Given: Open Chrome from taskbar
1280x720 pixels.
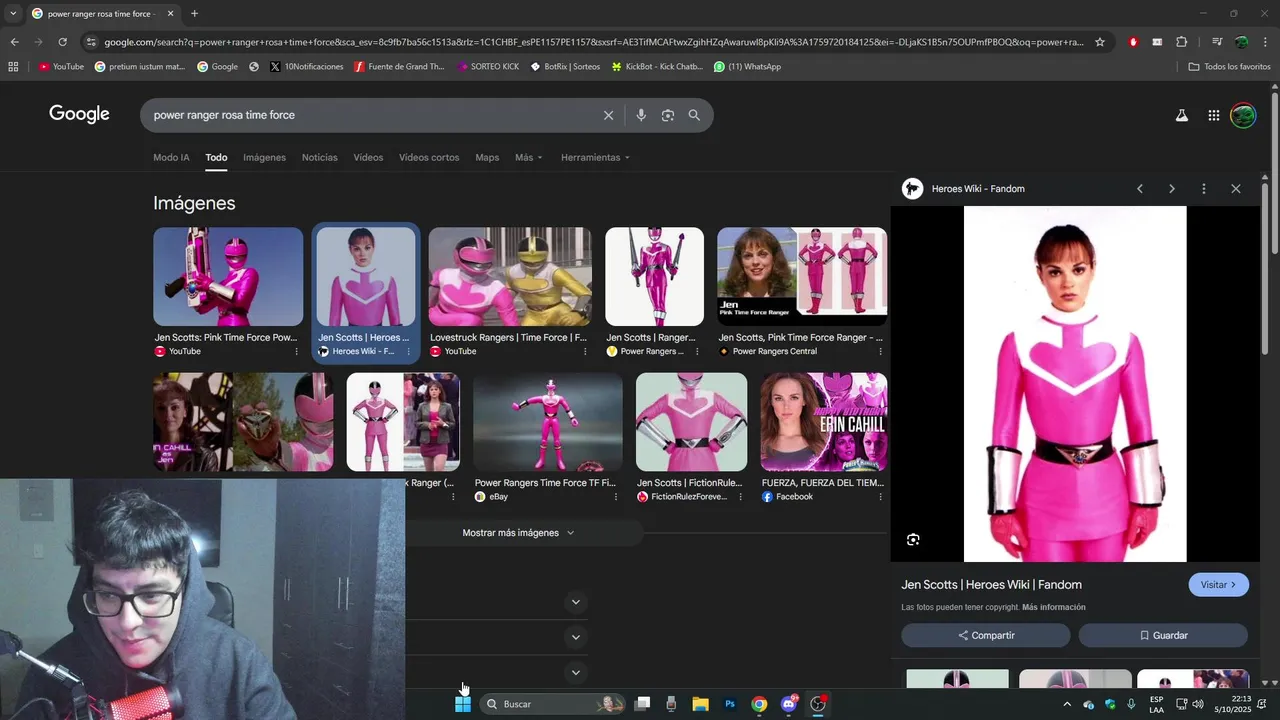Looking at the screenshot, I should click(759, 704).
